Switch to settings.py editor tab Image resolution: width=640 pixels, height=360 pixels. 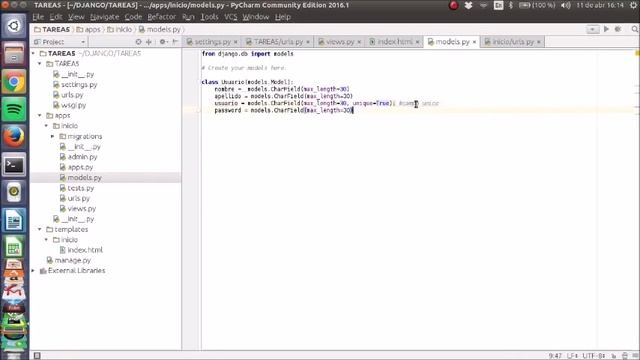click(212, 42)
